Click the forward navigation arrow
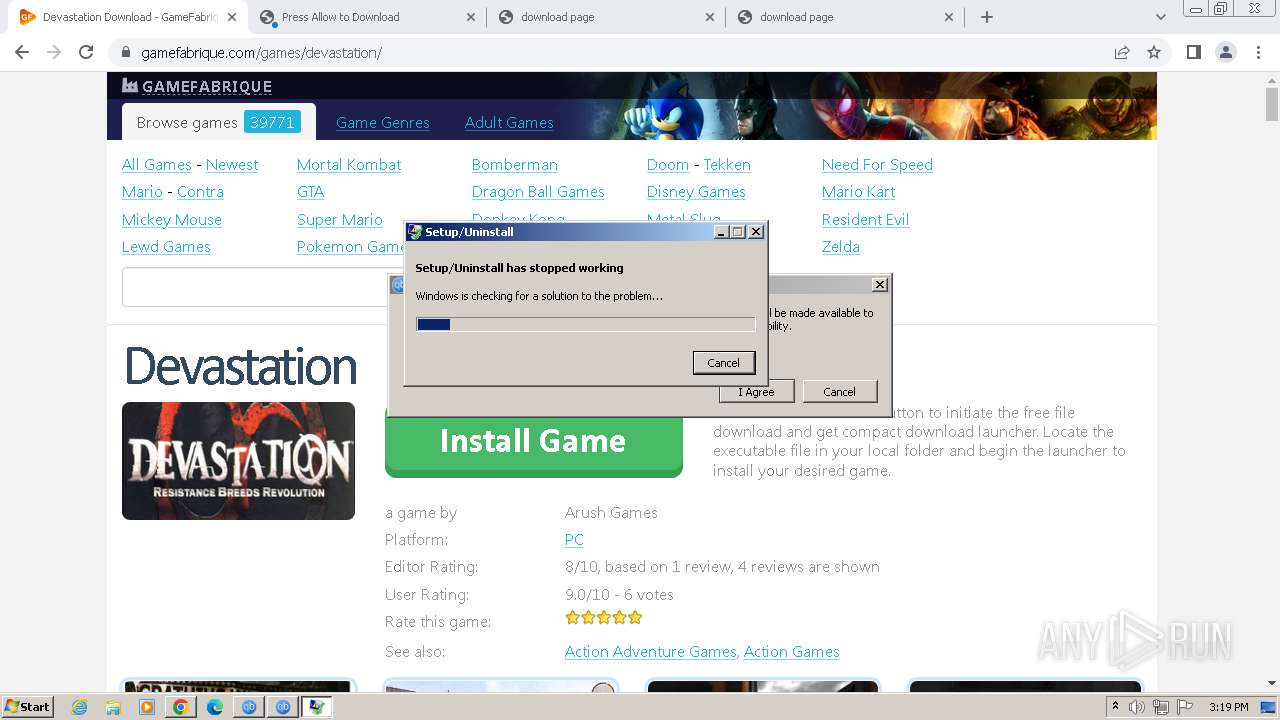This screenshot has width=1280, height=720. 54,52
